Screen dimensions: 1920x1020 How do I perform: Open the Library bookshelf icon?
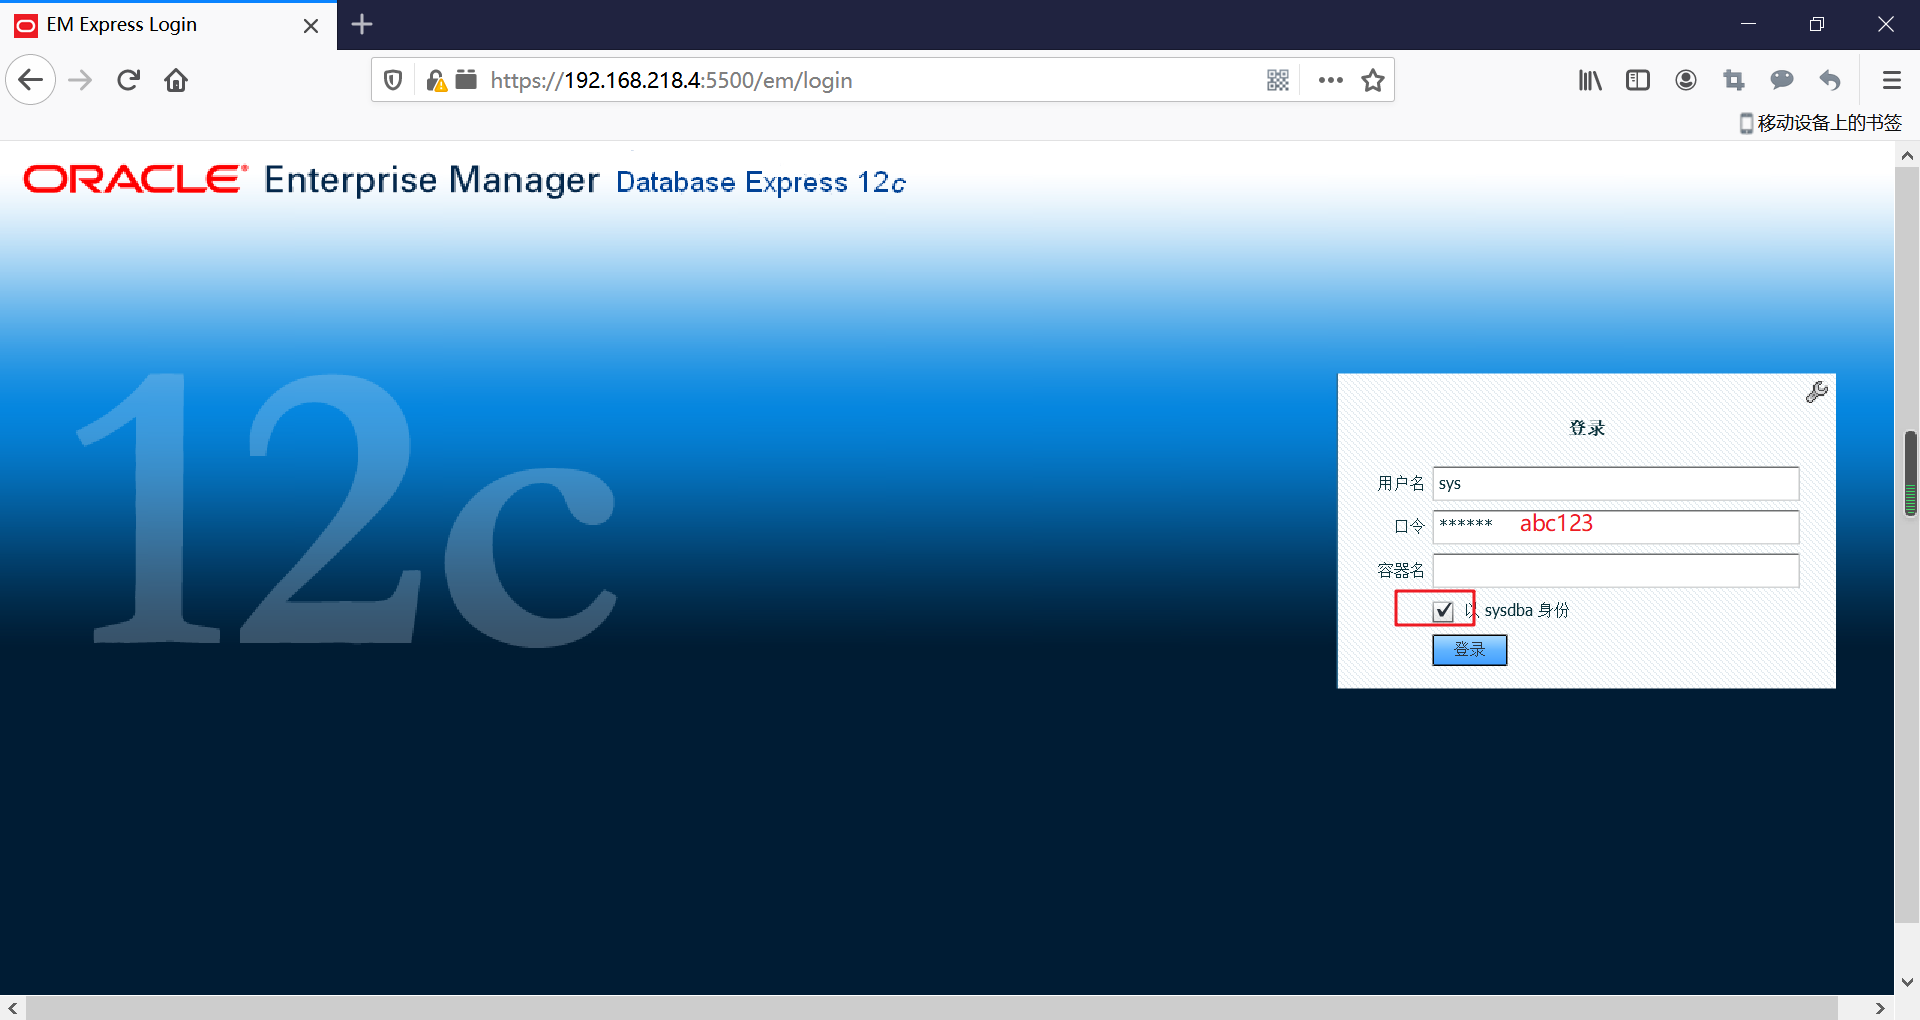pyautogui.click(x=1590, y=80)
